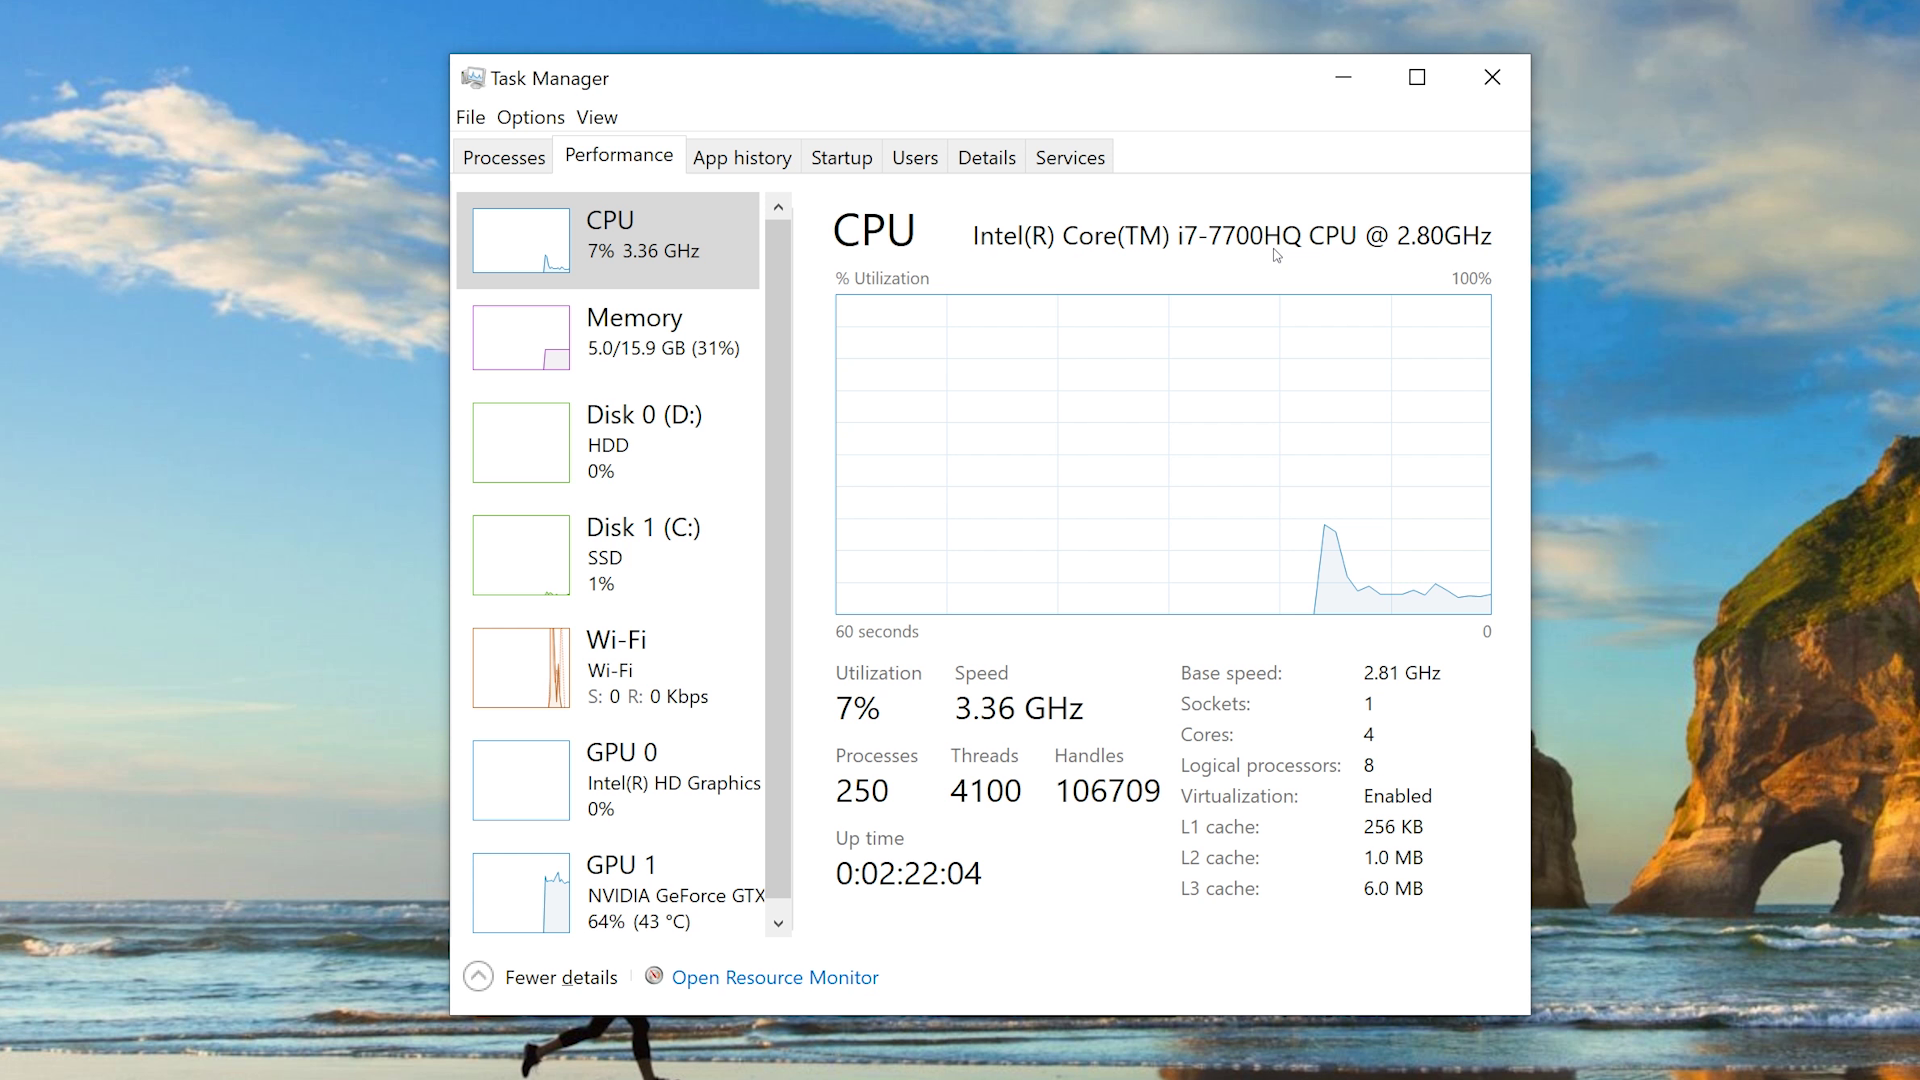Viewport: 1920px width, 1080px height.
Task: Click the CPU model name heading
Action: 1232,236
